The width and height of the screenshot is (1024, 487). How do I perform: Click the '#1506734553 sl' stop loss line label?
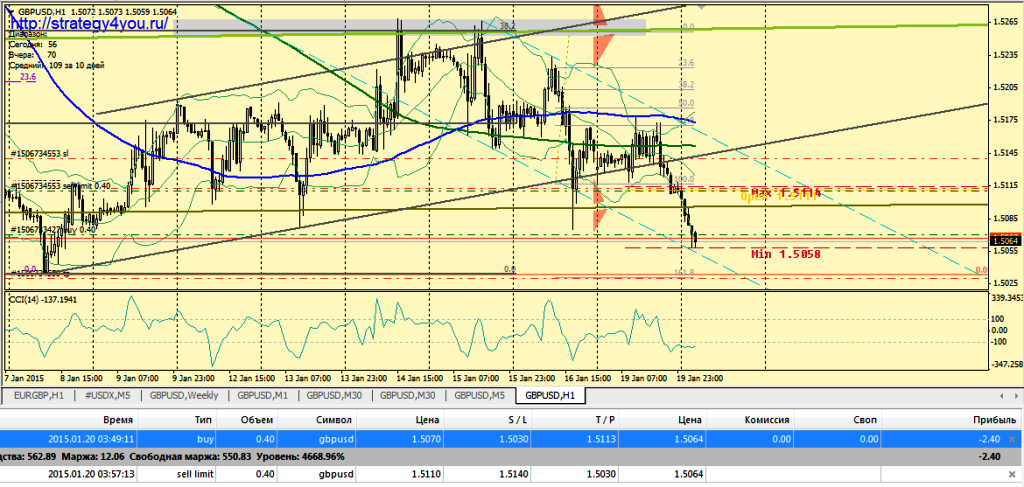(40, 153)
